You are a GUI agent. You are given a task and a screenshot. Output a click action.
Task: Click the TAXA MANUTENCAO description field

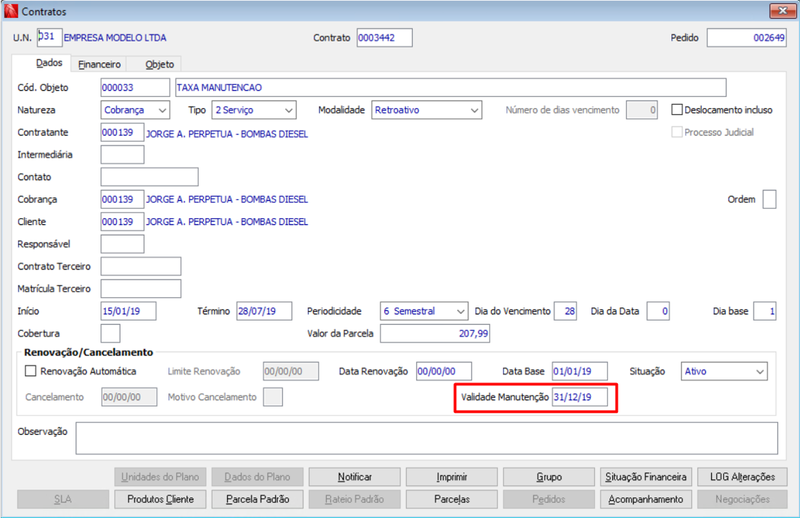point(451,87)
